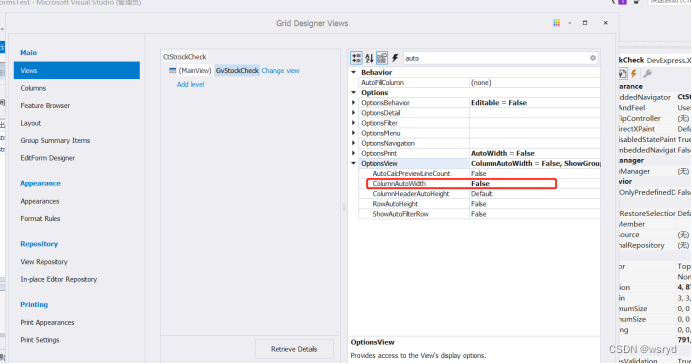Click CtStrockCheck grid name label
Viewport: 692px width, 364px height.
tap(184, 57)
